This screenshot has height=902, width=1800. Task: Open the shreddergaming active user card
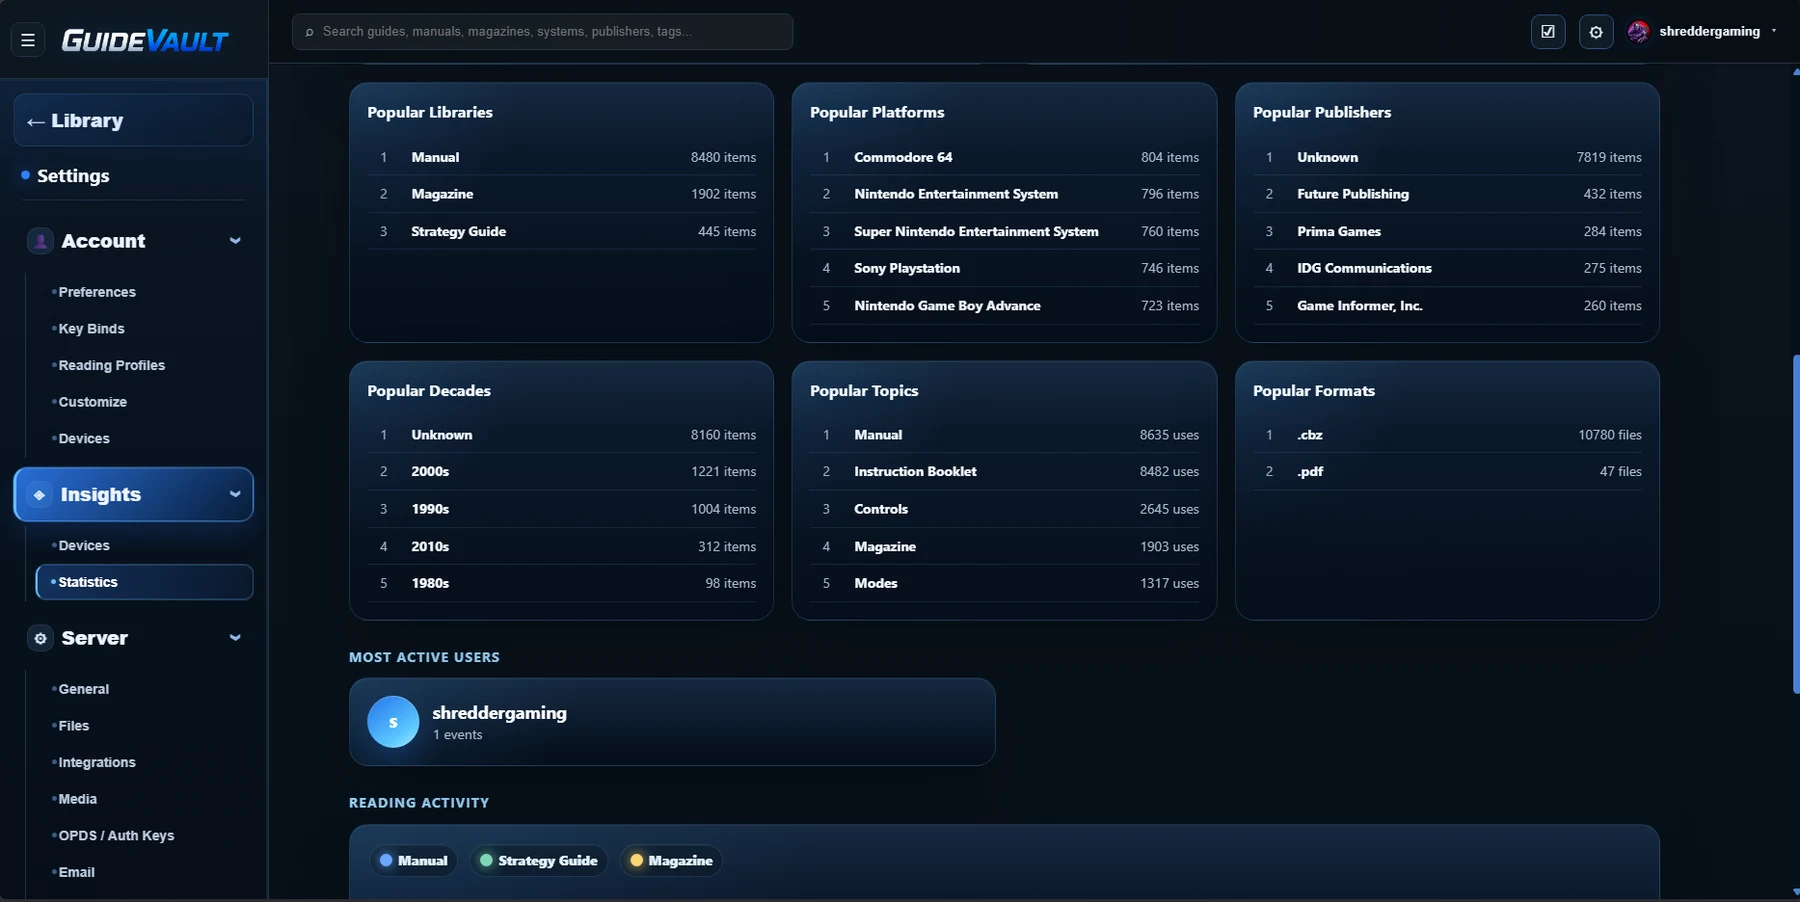coord(672,722)
